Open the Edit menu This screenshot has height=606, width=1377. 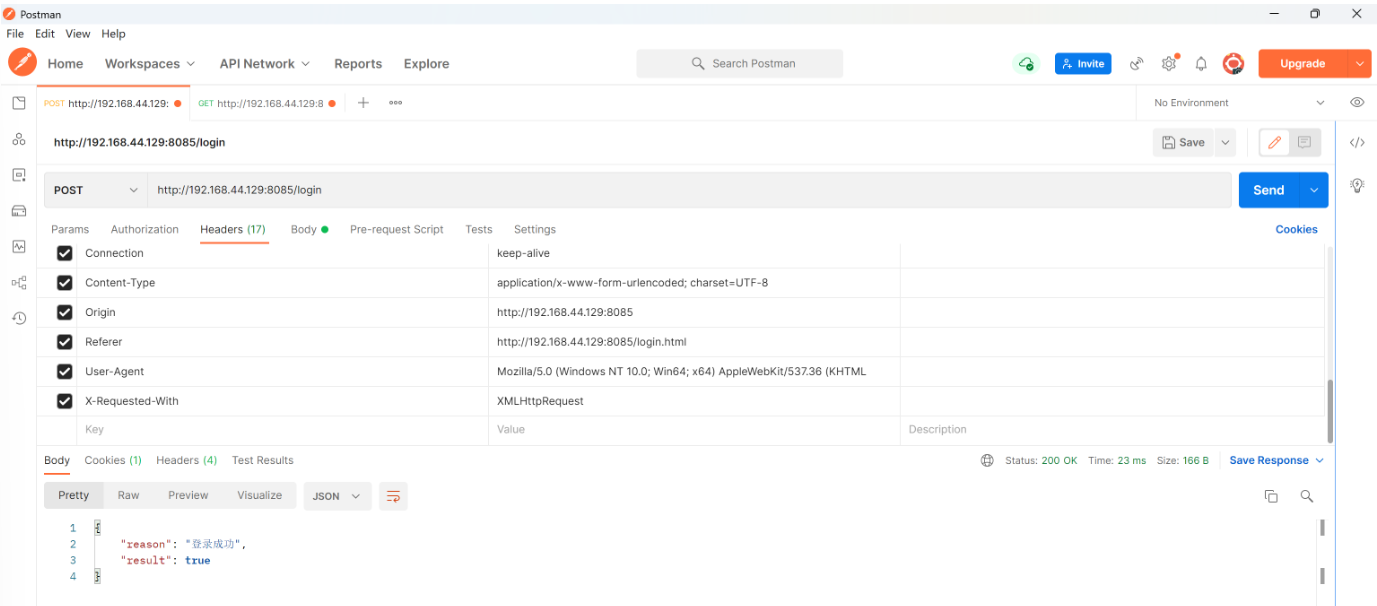[x=45, y=34]
